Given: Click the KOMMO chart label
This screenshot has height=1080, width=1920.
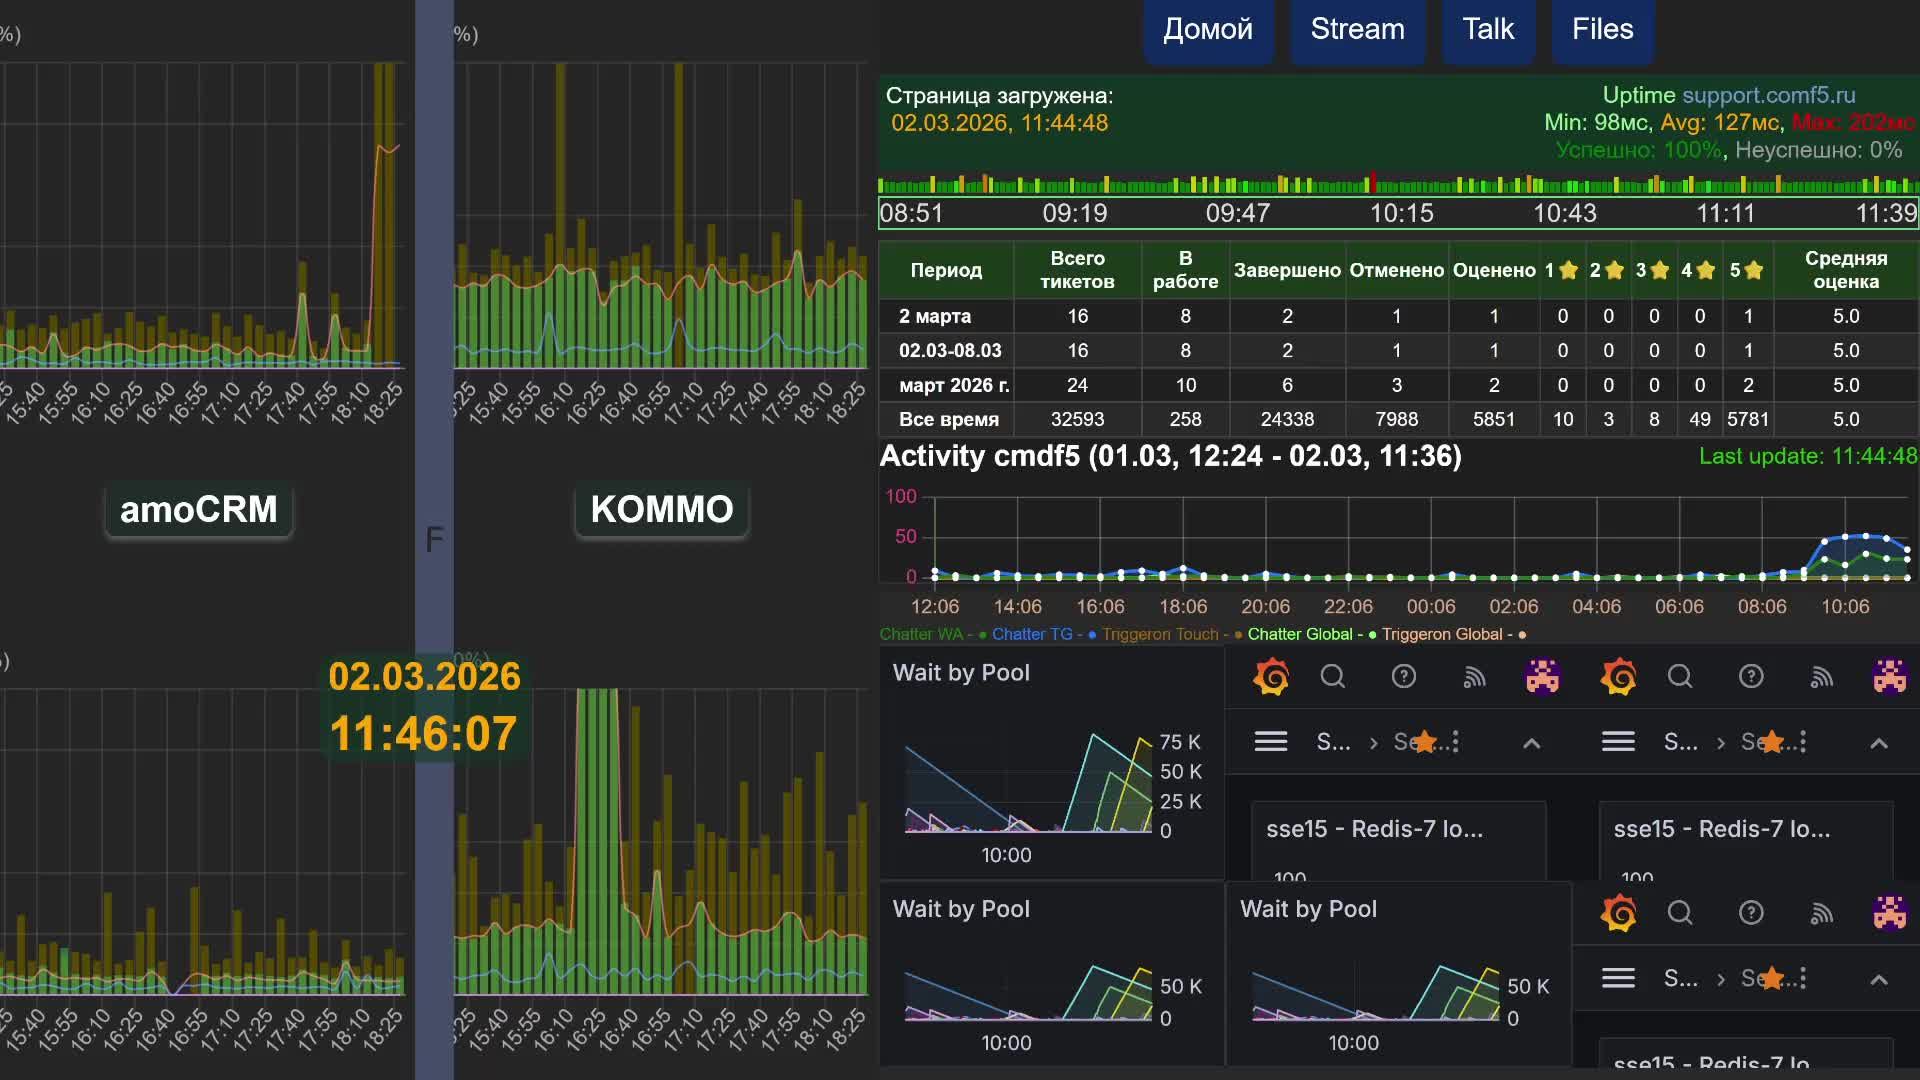Looking at the screenshot, I should pyautogui.click(x=661, y=510).
